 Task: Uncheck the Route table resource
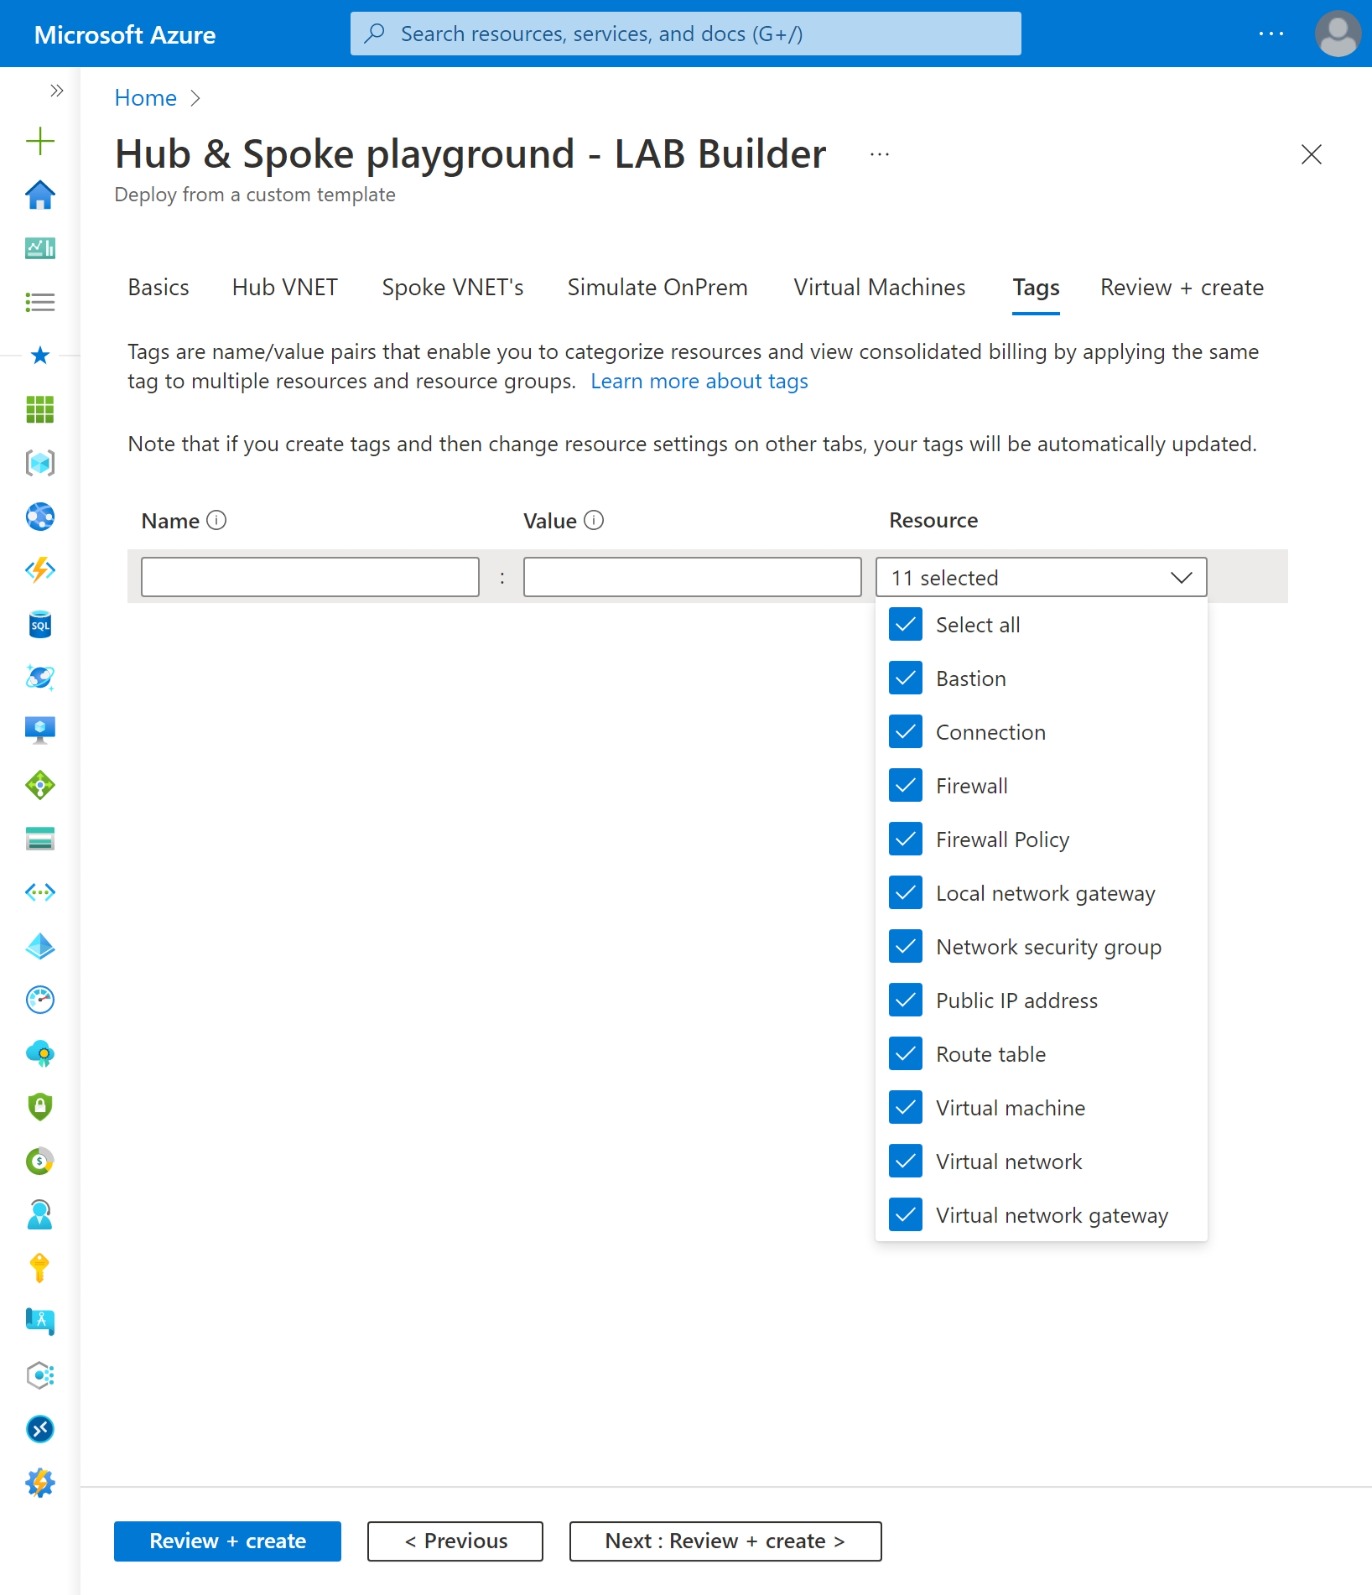pos(906,1054)
